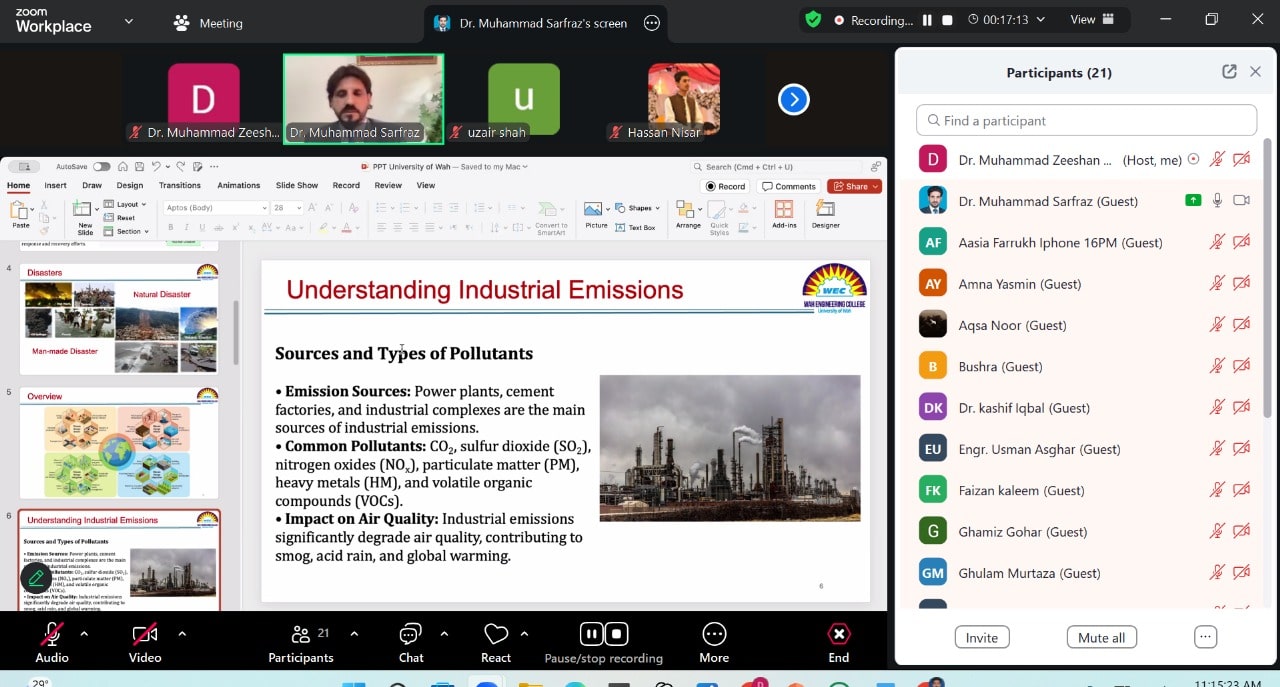Viewport: 1280px width, 687px height.
Task: Toggle the AutoSave switch in PowerPoint
Action: pyautogui.click(x=102, y=167)
